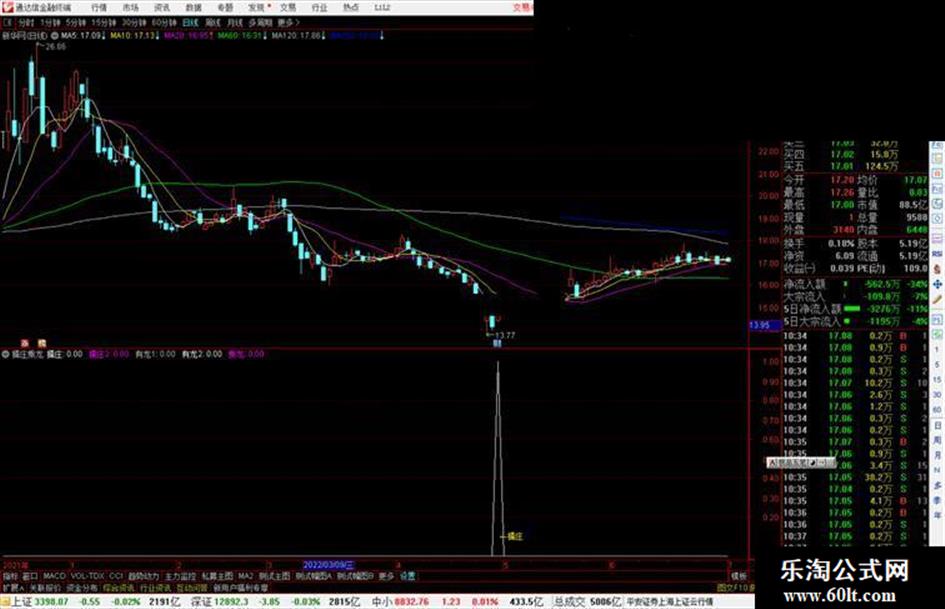
Task: Click the 通达信 app logo icon
Action: [7, 8]
